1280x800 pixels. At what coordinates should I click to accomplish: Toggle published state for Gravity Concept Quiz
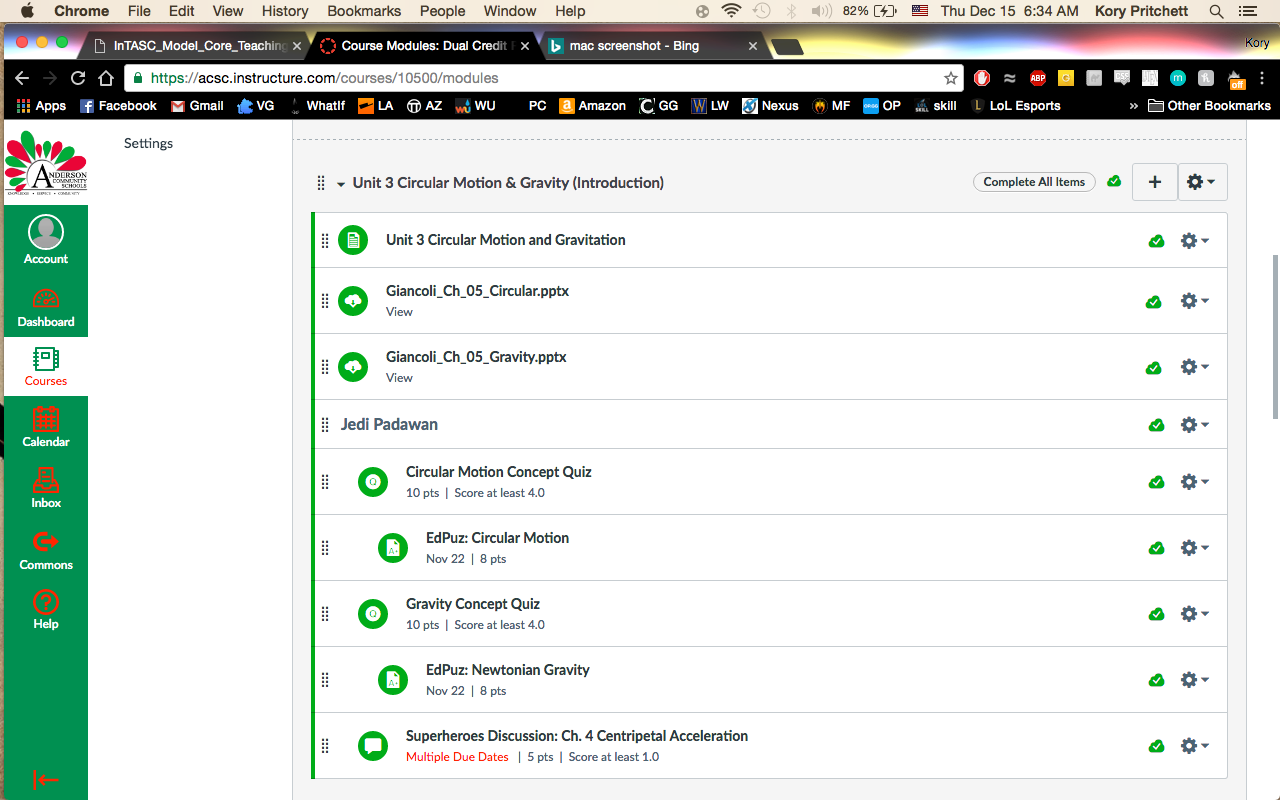pos(1156,614)
